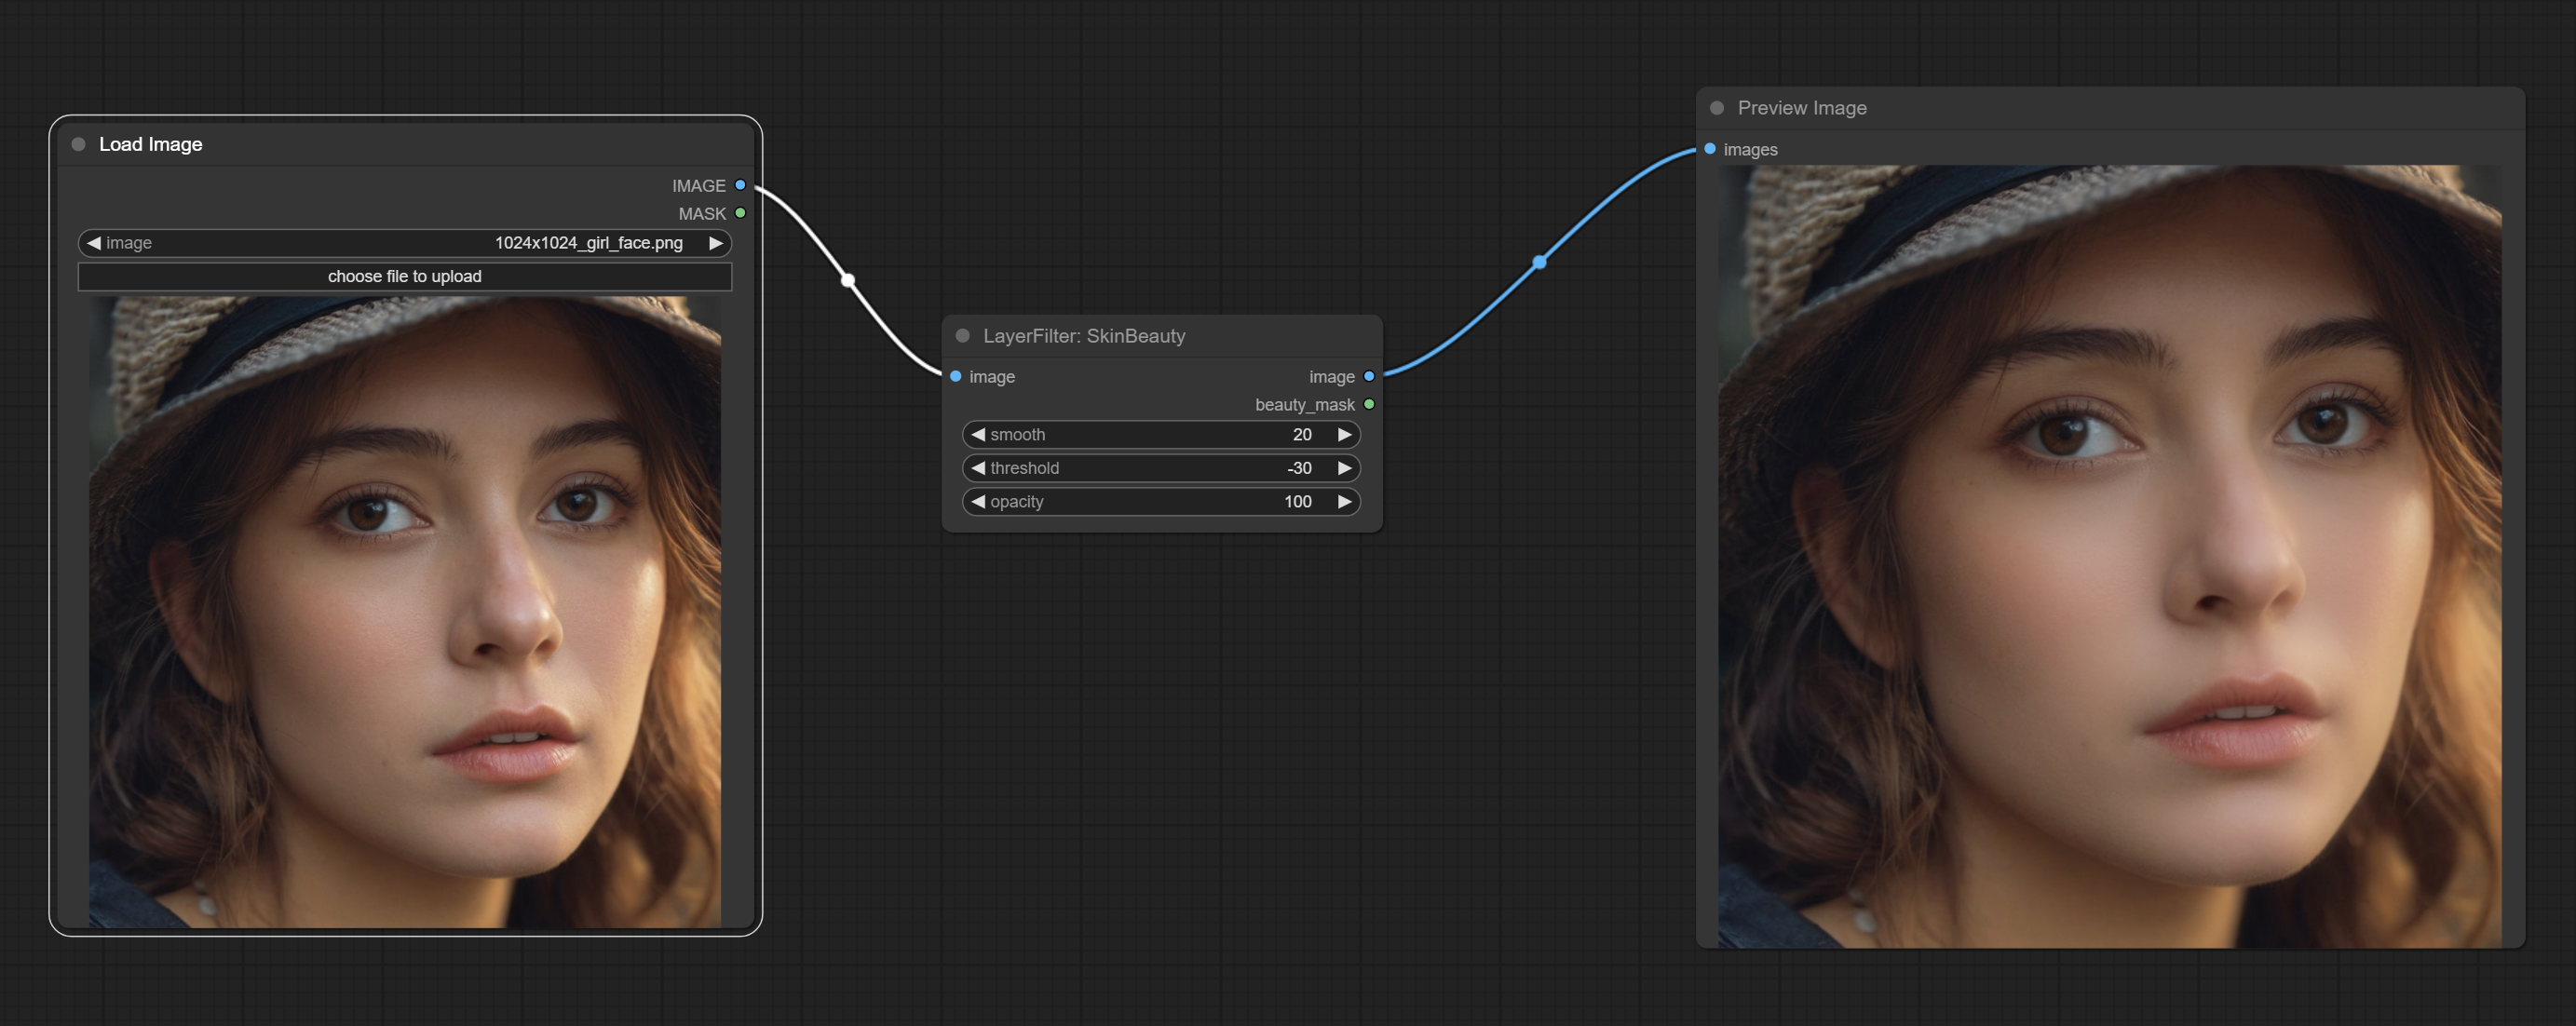Collapse the Load Image node via its dot
The image size is (2576, 1026).
pyautogui.click(x=79, y=144)
